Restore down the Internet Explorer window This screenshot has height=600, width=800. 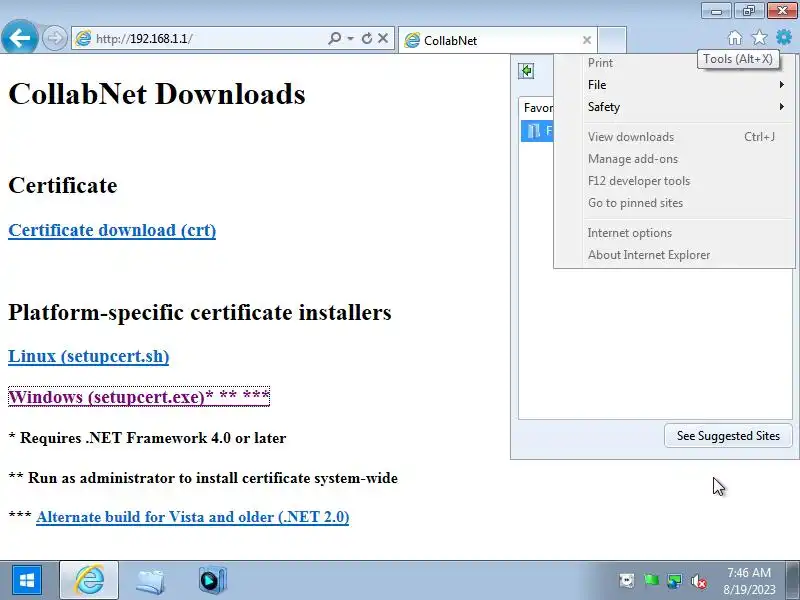coord(748,10)
